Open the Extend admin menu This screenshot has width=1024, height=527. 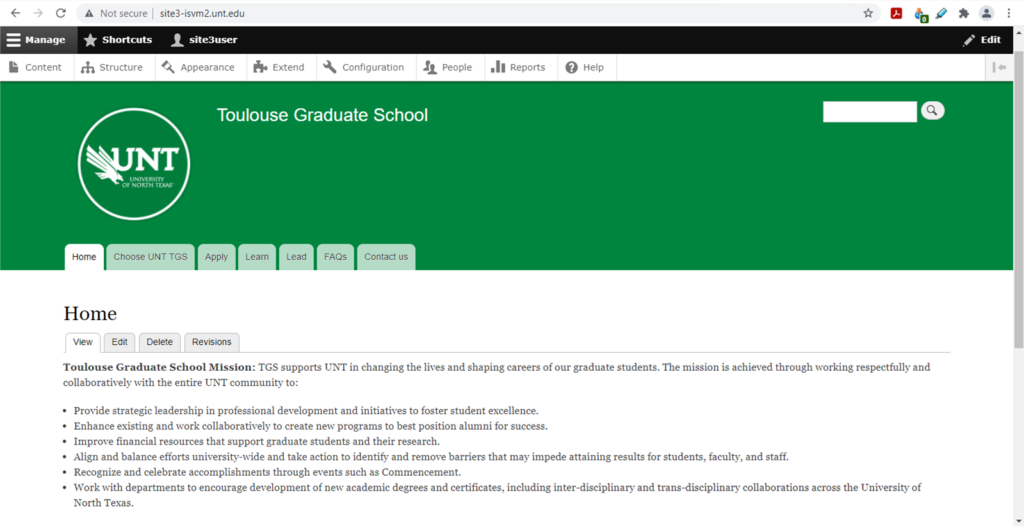pyautogui.click(x=280, y=67)
